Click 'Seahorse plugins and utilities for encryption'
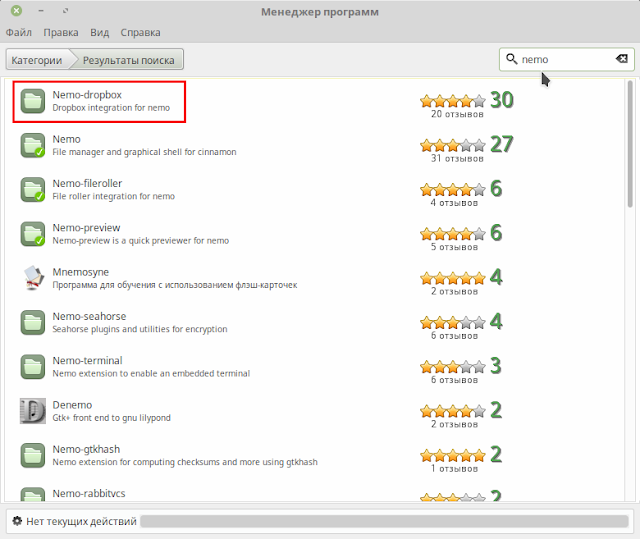Viewport: 640px width, 539px height. [x=140, y=329]
